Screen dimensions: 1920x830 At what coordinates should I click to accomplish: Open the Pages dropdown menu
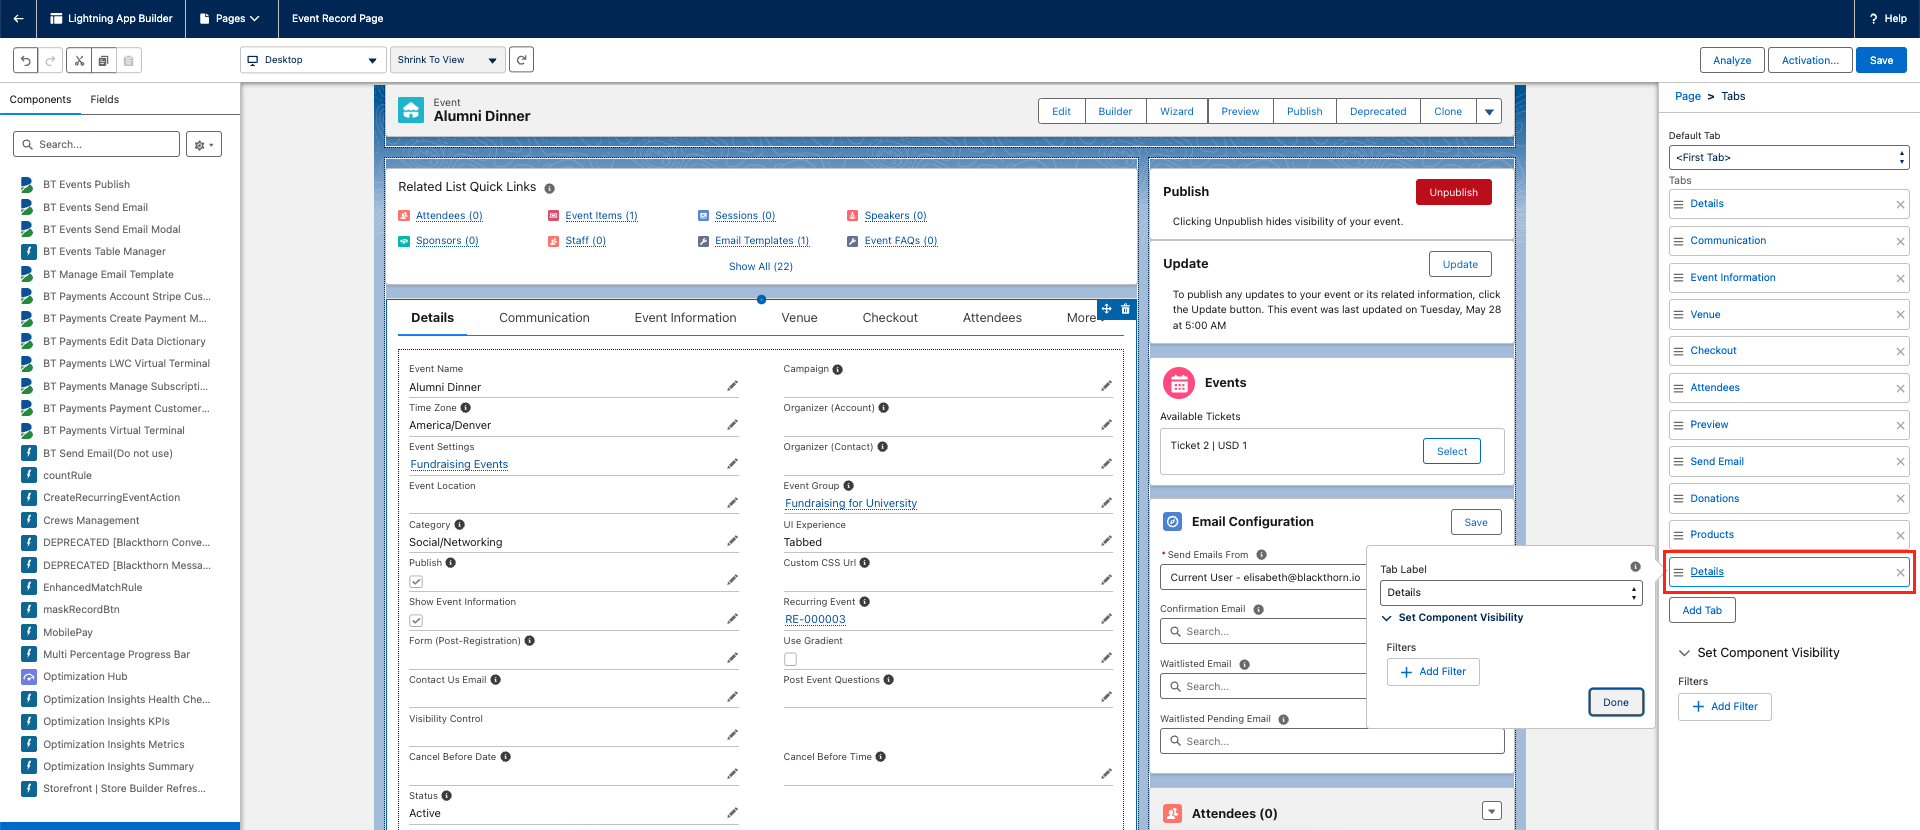pos(229,18)
